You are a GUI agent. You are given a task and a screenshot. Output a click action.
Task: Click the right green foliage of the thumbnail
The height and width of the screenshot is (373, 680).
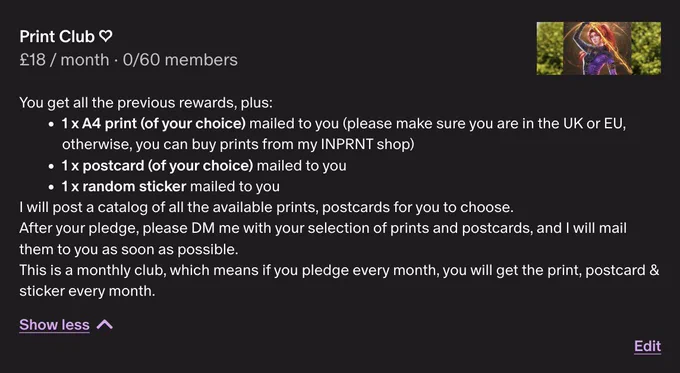click(646, 49)
